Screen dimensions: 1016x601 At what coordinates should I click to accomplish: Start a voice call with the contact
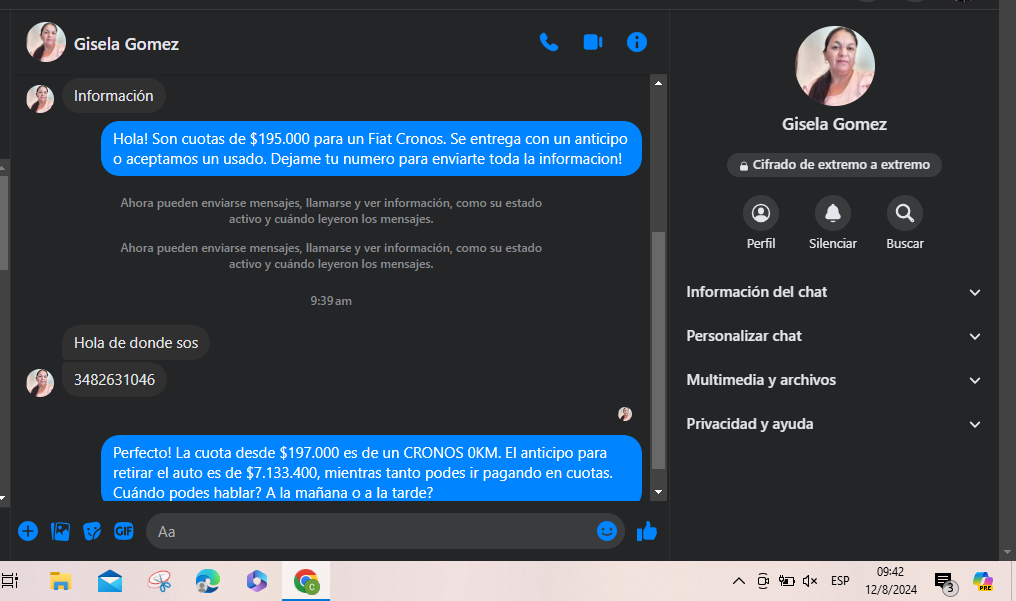[x=548, y=42]
